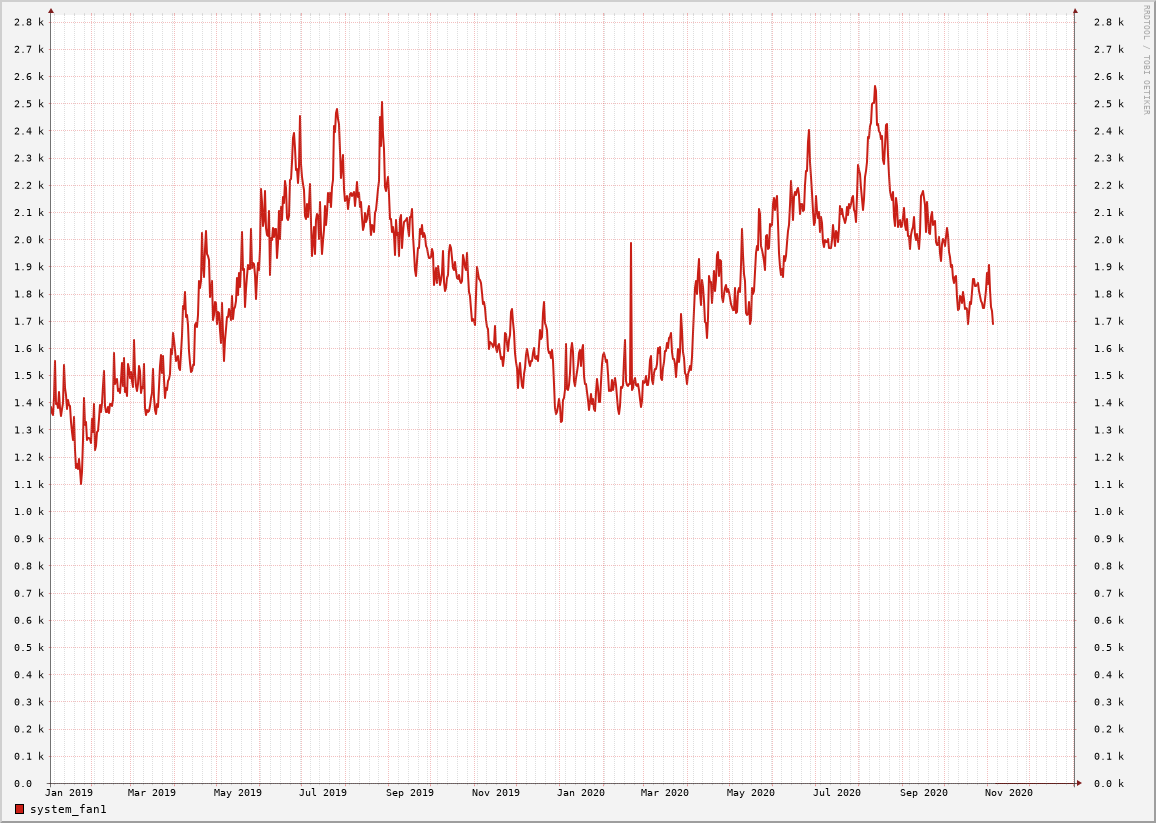Click the arrowhead atop the left y-axis
Viewport: 1156px width, 823px height.
(x=51, y=11)
